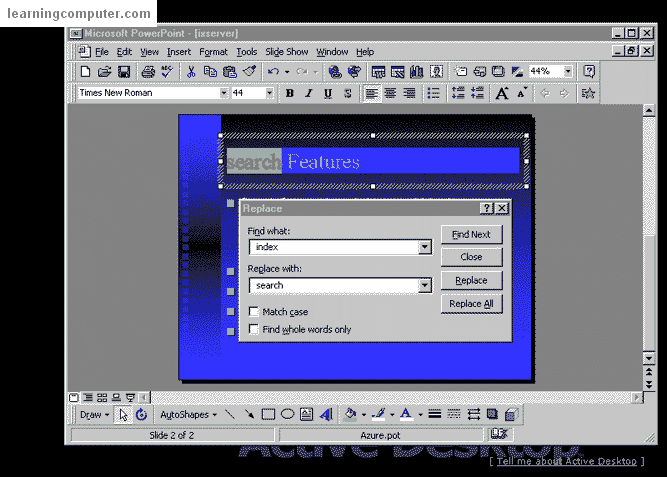Apply font color with the A icon
Image resolution: width=667 pixels, height=477 pixels.
(x=406, y=414)
